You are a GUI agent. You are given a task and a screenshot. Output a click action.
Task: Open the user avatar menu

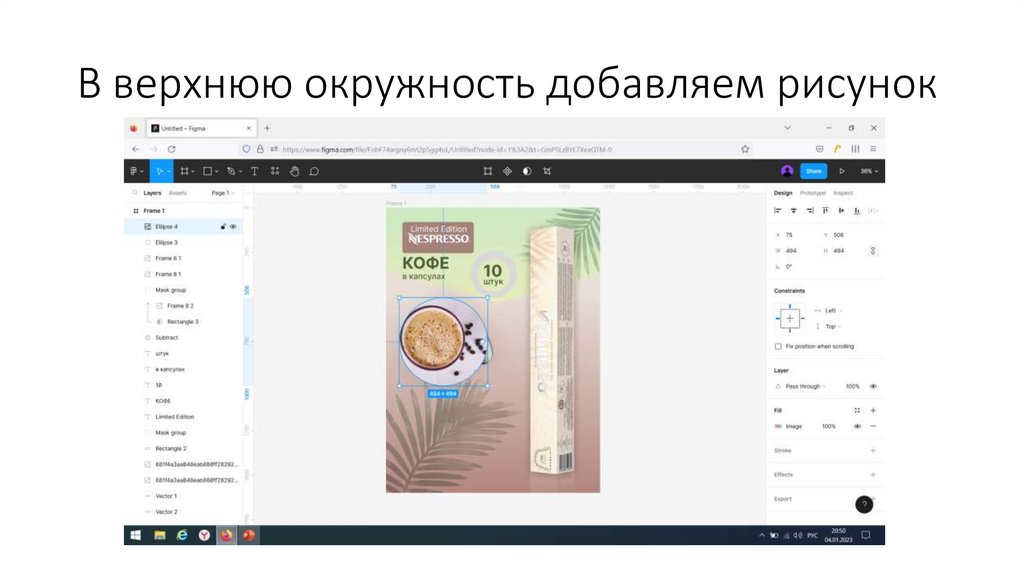pos(787,171)
